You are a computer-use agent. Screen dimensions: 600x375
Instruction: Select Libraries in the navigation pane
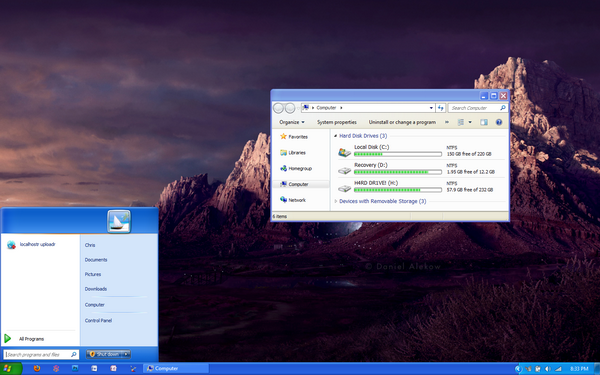(x=297, y=153)
